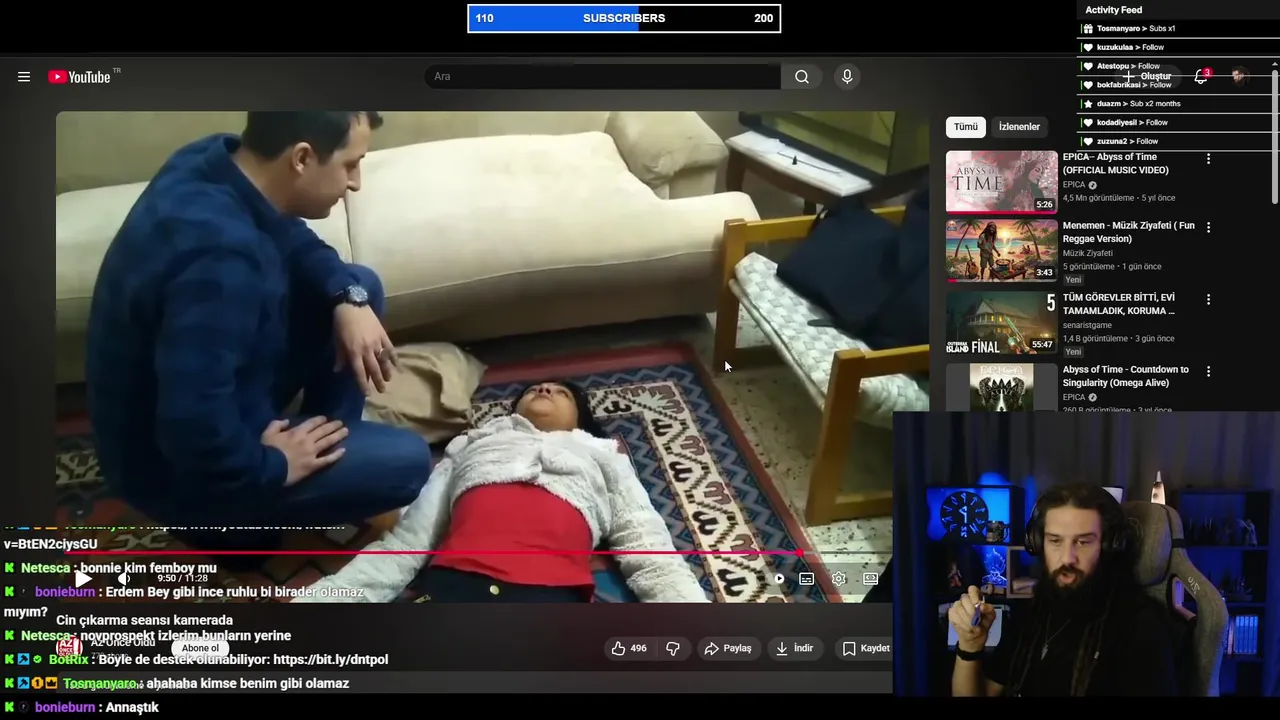The image size is (1280, 720).
Task: Click the title TÜM GÖREVLER BİTTİ, EVİ TAMAMLADIK
Action: 1119,304
